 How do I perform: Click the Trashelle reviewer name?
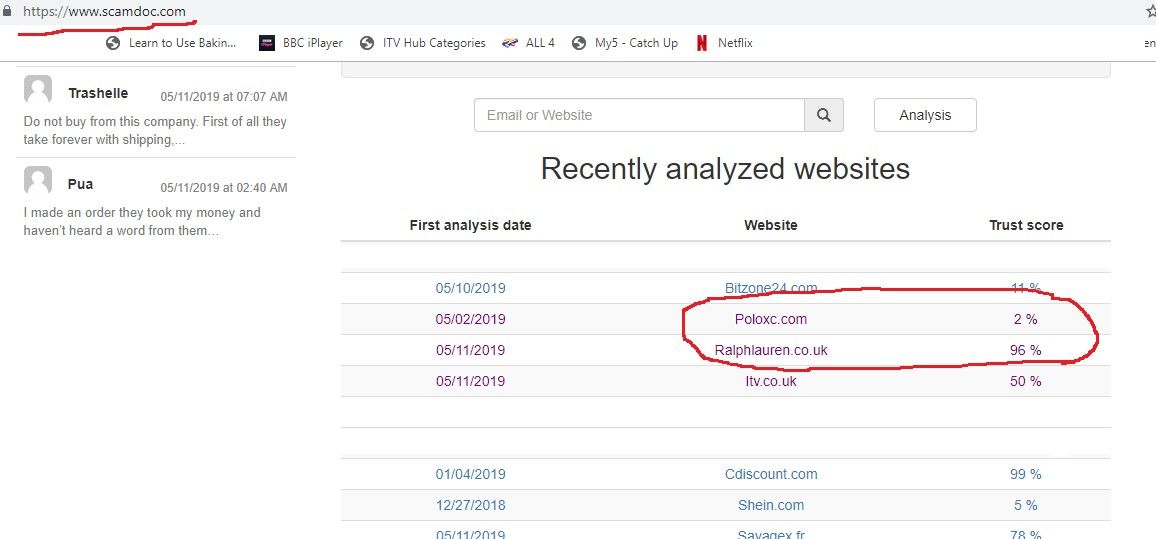pyautogui.click(x=98, y=93)
